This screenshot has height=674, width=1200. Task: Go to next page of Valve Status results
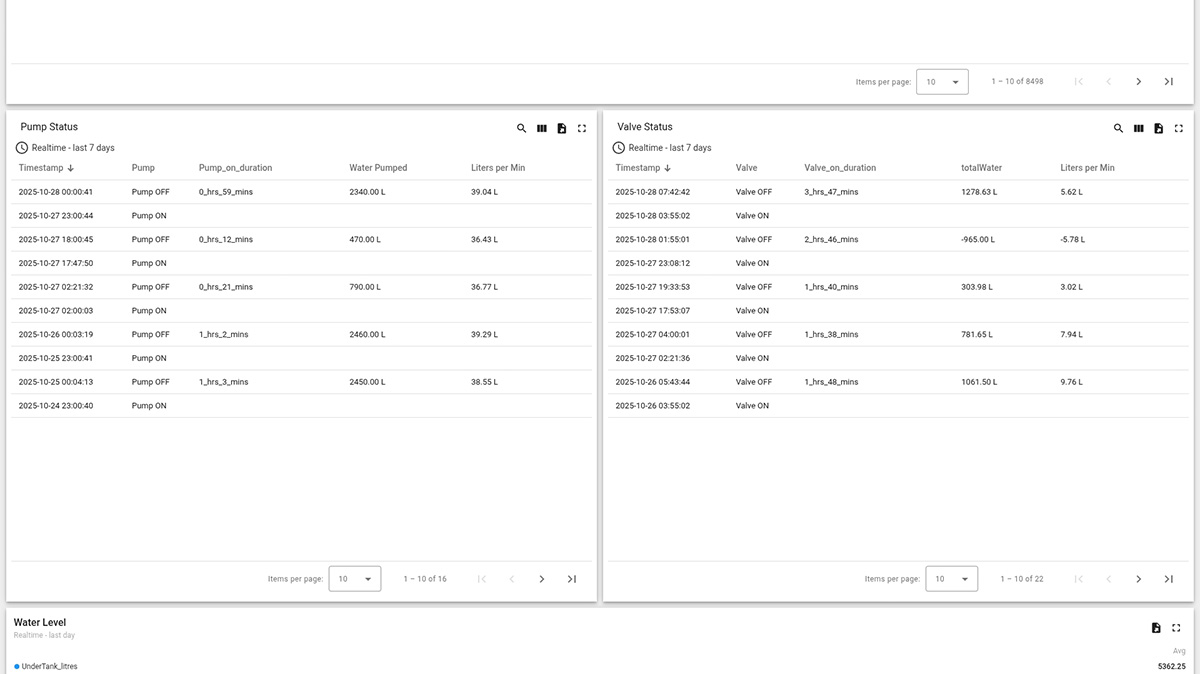coord(1139,578)
